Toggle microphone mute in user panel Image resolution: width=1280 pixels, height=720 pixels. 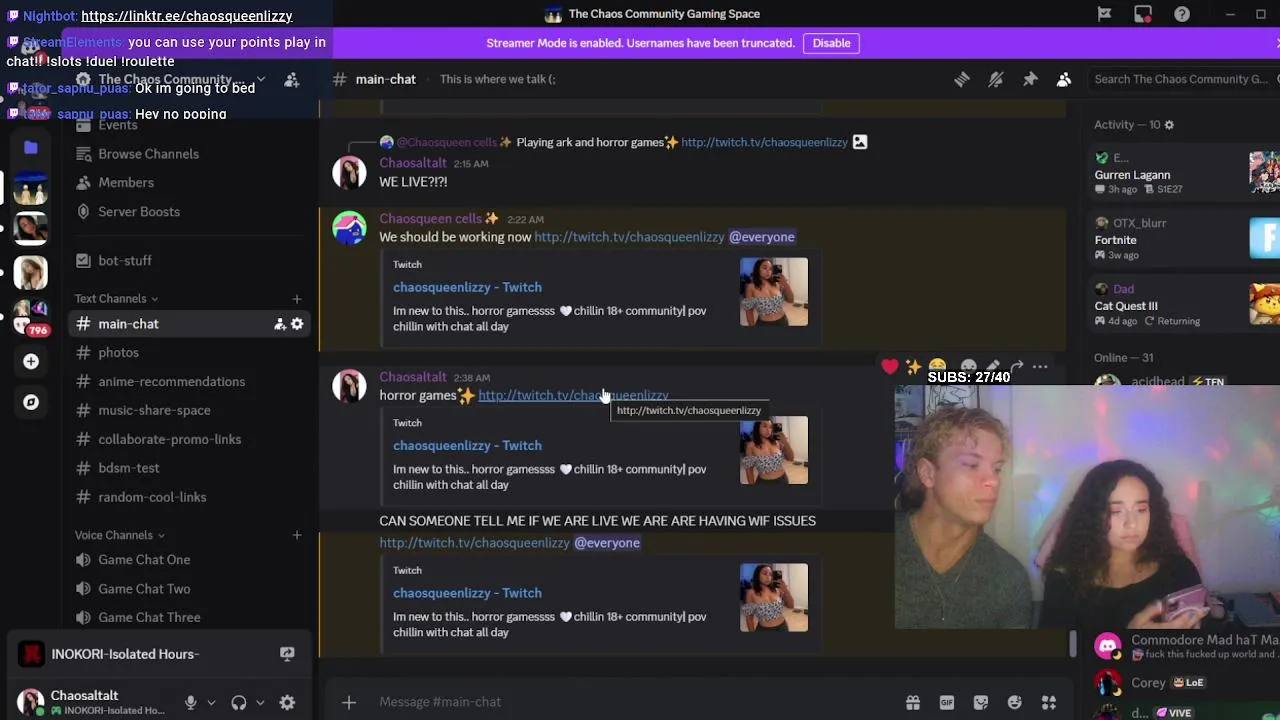click(190, 703)
